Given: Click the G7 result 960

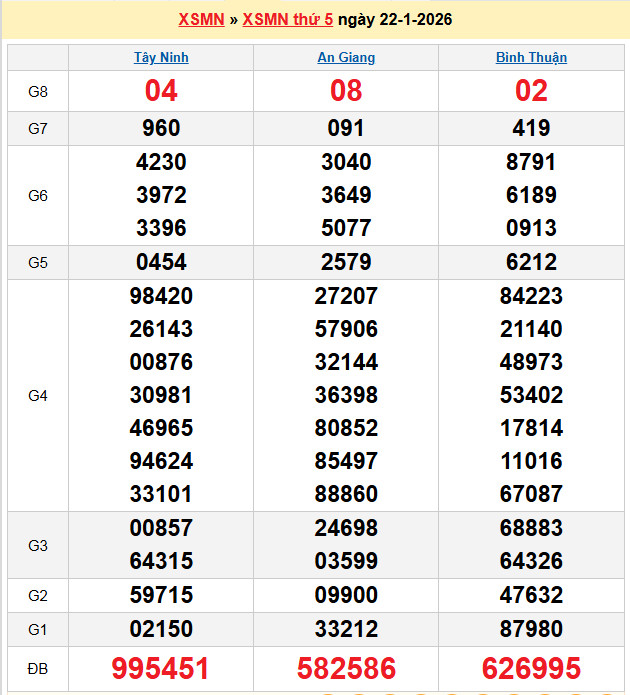Looking at the screenshot, I should [x=161, y=128].
